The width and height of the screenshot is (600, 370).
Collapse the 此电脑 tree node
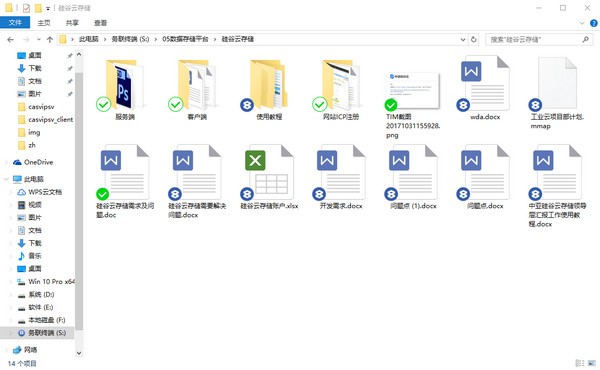(6, 179)
